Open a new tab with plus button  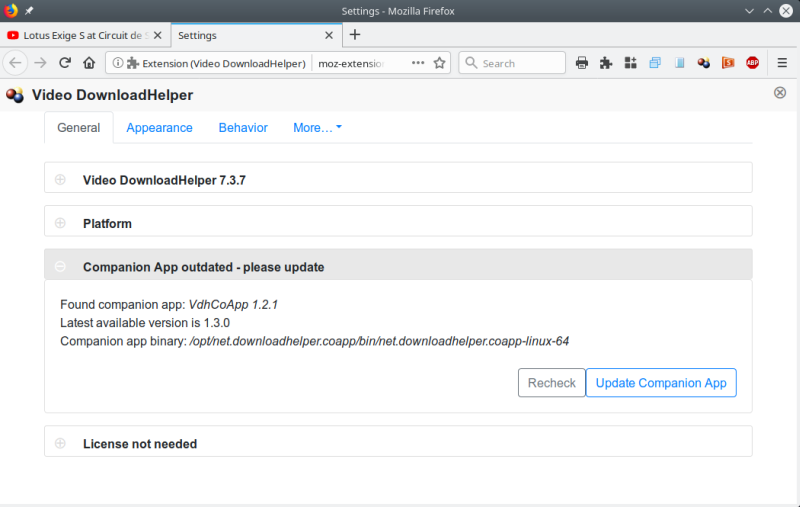click(355, 35)
